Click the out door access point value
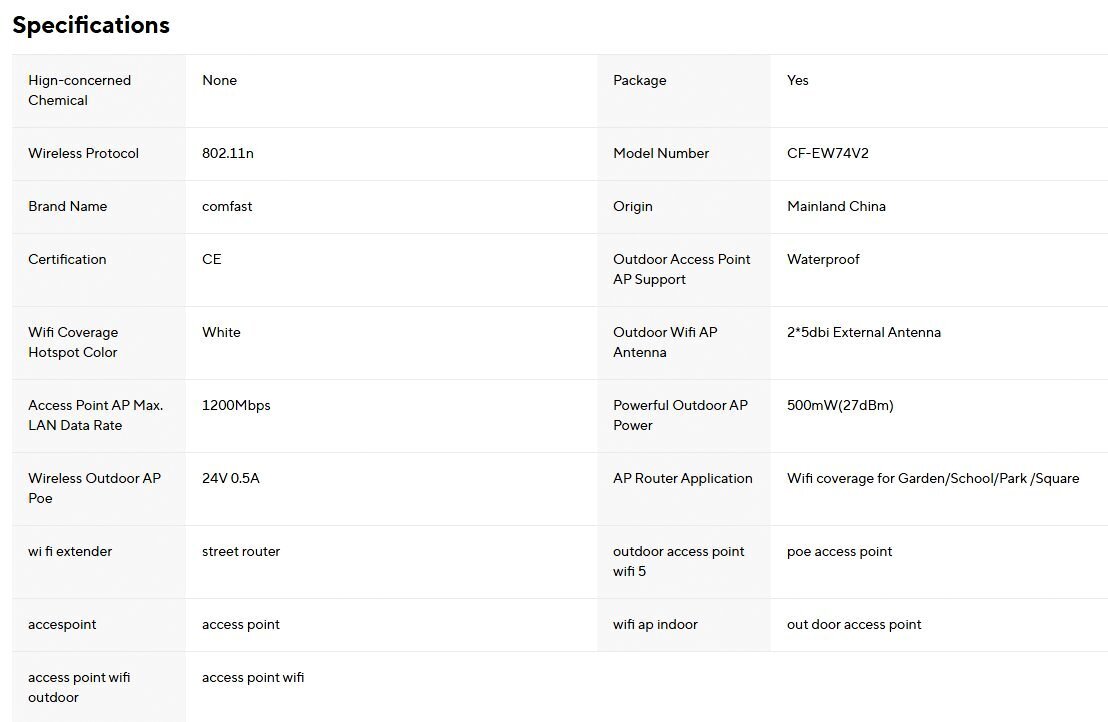This screenshot has height=722, width=1108. [854, 624]
